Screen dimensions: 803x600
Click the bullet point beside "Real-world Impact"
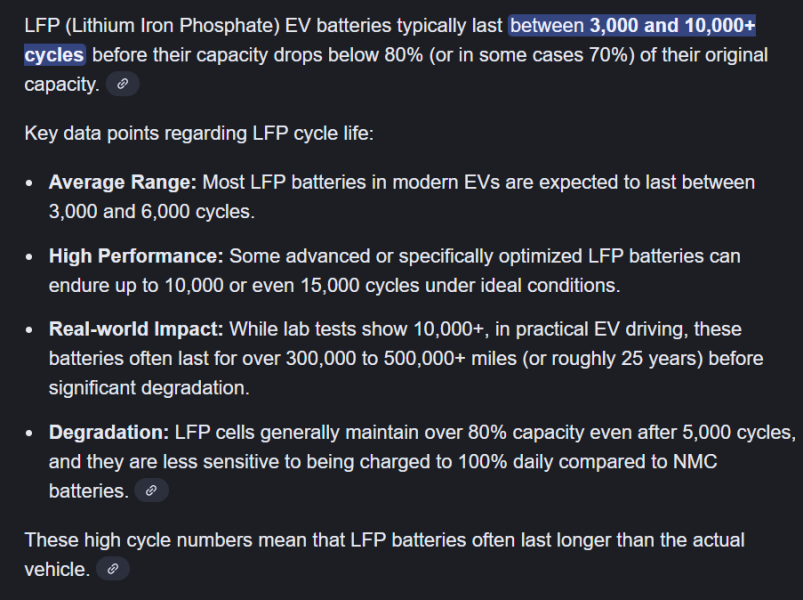coord(30,330)
